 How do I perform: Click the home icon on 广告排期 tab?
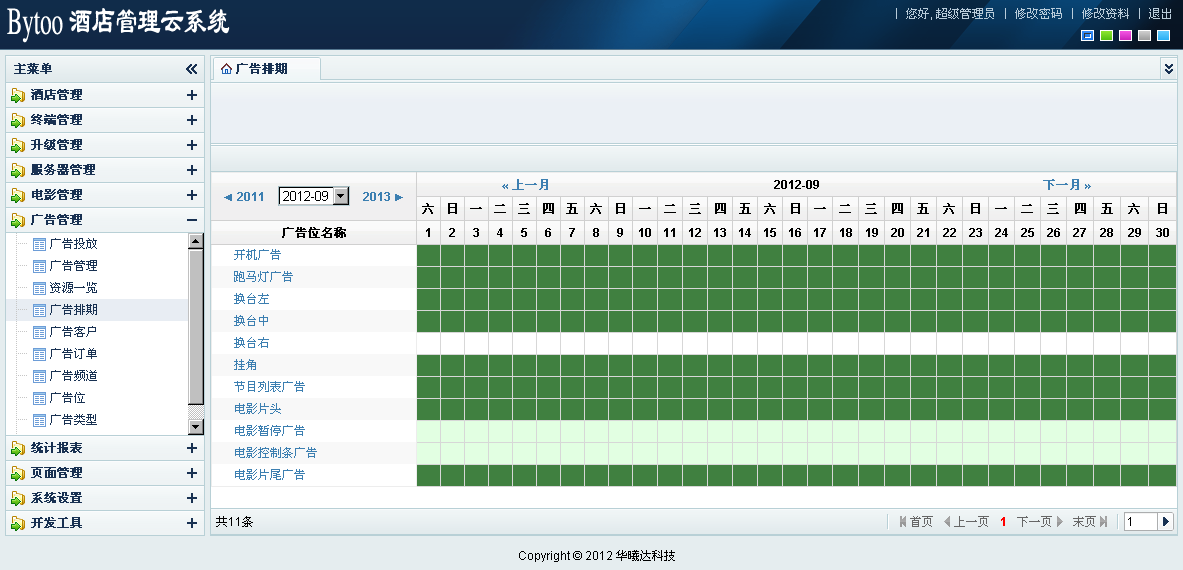coord(227,69)
